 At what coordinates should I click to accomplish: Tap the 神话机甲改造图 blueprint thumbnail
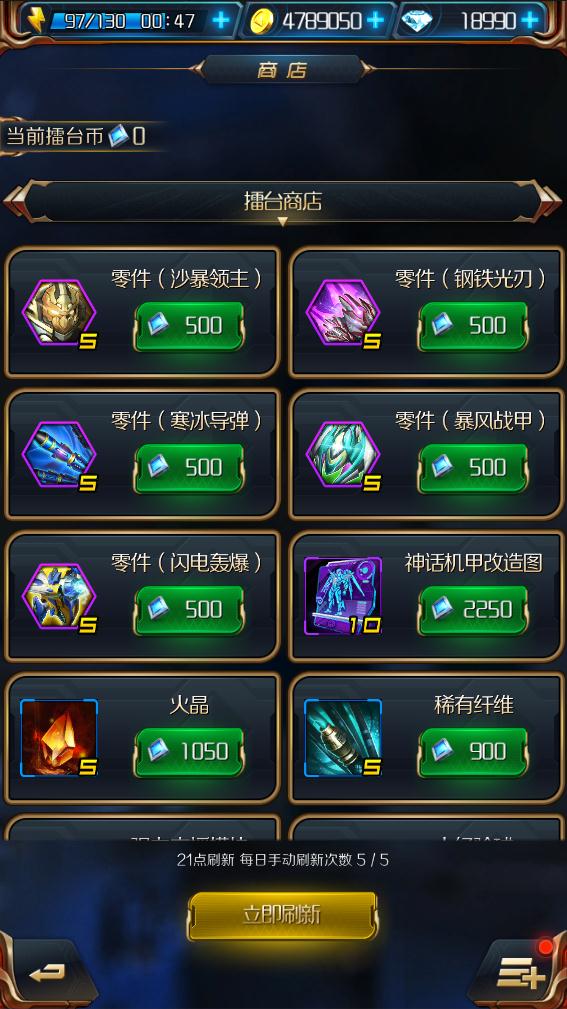click(x=343, y=597)
